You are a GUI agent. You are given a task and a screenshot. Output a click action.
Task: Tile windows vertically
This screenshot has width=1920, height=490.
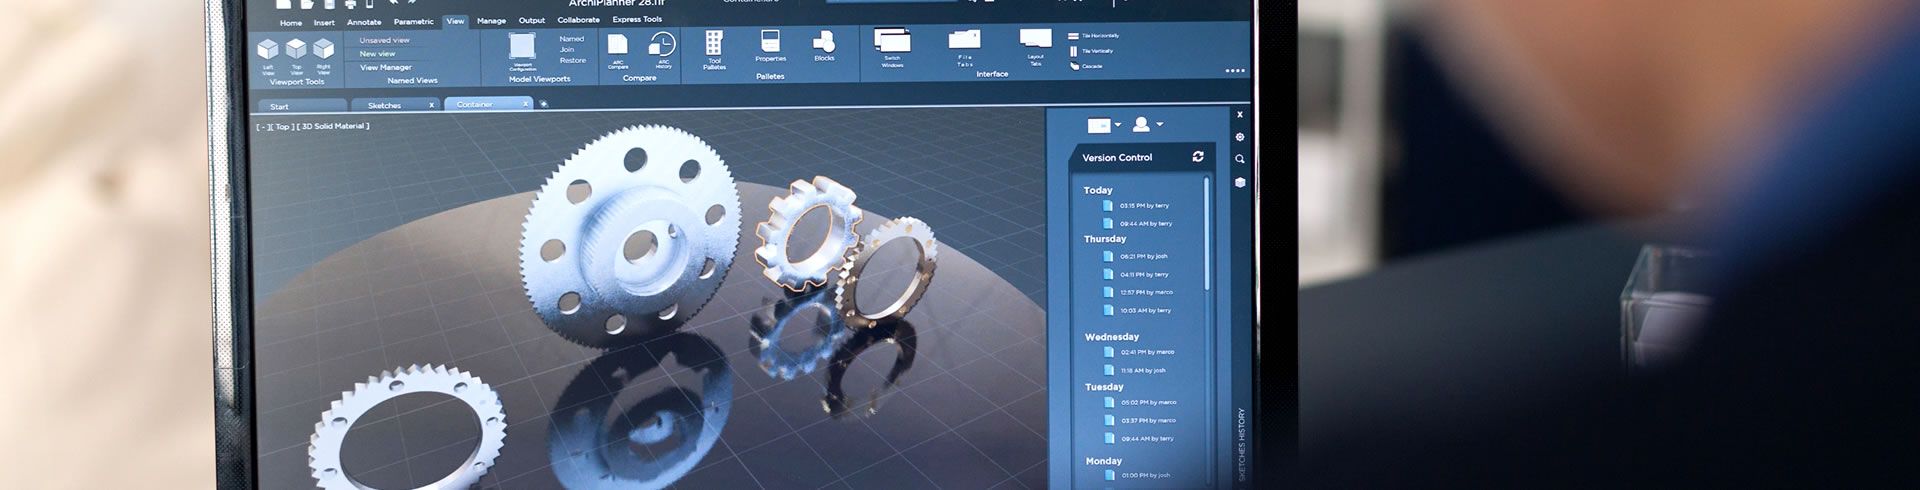(x=1091, y=51)
